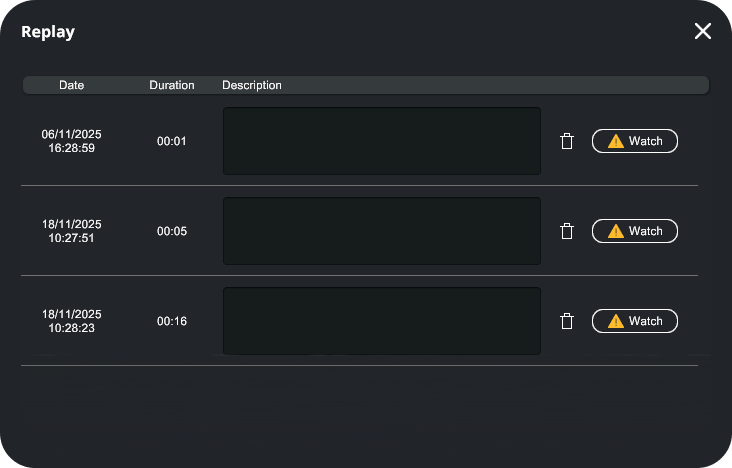The image size is (732, 468).
Task: Edit the first replay's description field
Action: tap(381, 141)
